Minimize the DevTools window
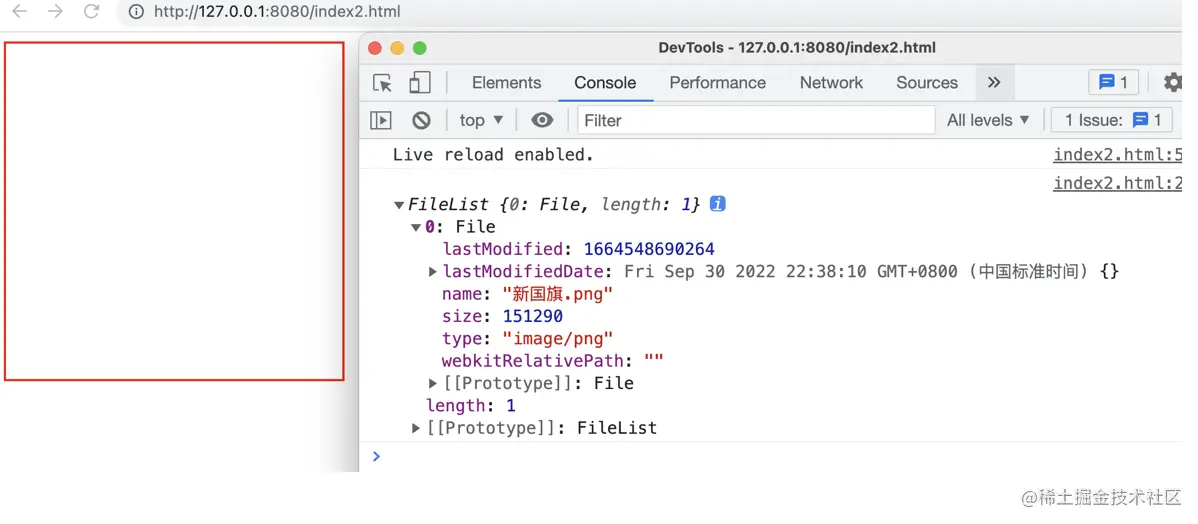The width and height of the screenshot is (1198, 524). pos(397,48)
